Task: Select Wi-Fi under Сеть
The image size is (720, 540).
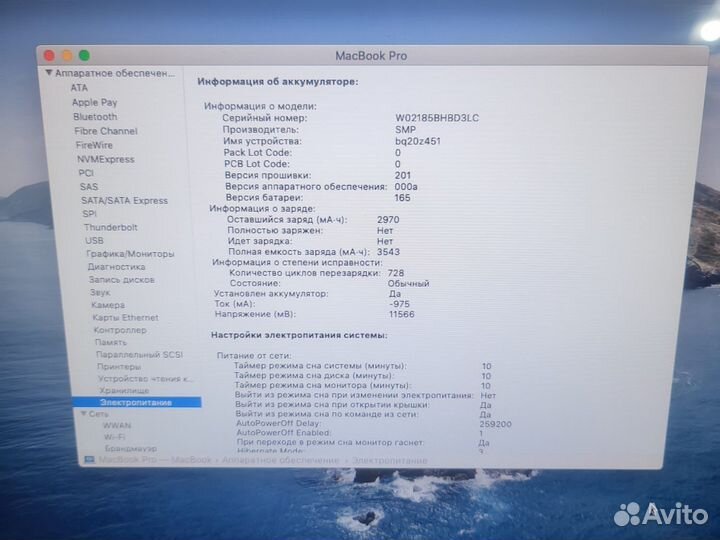Action: (x=114, y=437)
